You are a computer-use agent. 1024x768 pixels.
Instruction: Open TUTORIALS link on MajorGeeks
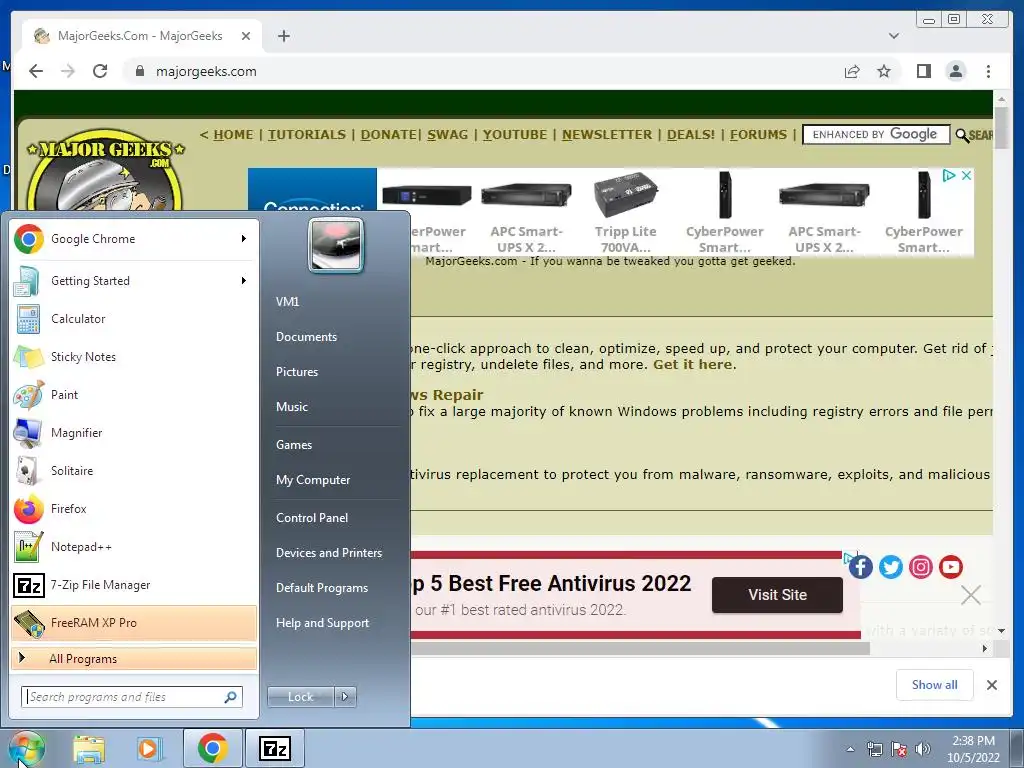(x=307, y=135)
